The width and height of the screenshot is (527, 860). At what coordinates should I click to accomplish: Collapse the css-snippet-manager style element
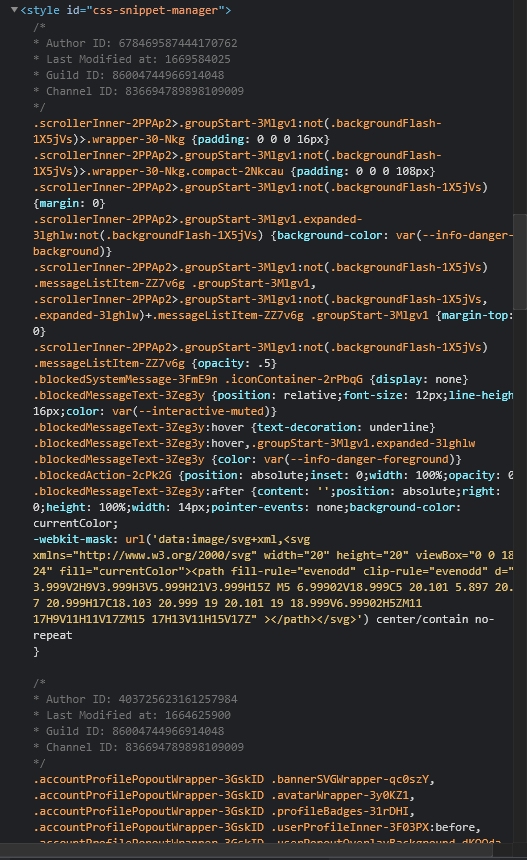[14, 10]
